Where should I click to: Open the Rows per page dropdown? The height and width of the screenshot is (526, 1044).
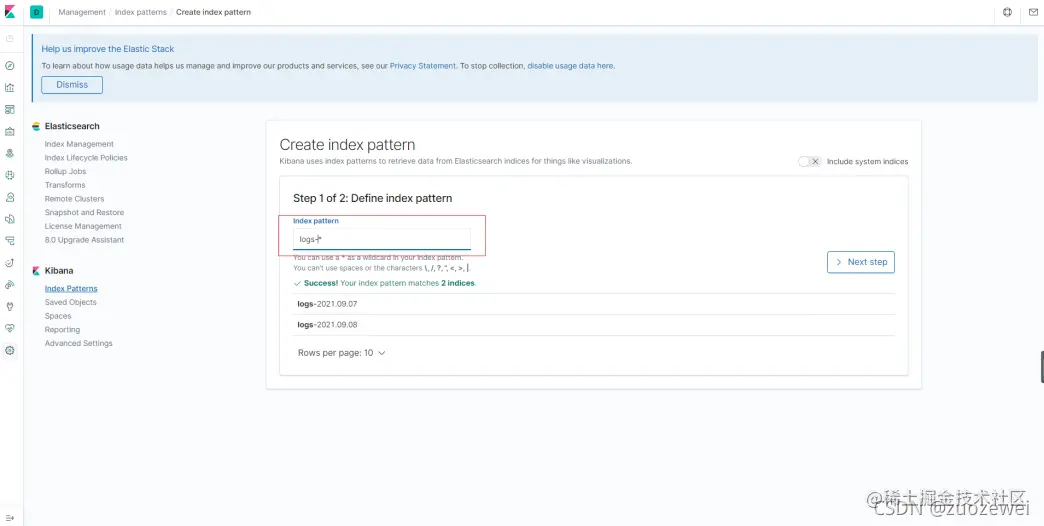(342, 353)
